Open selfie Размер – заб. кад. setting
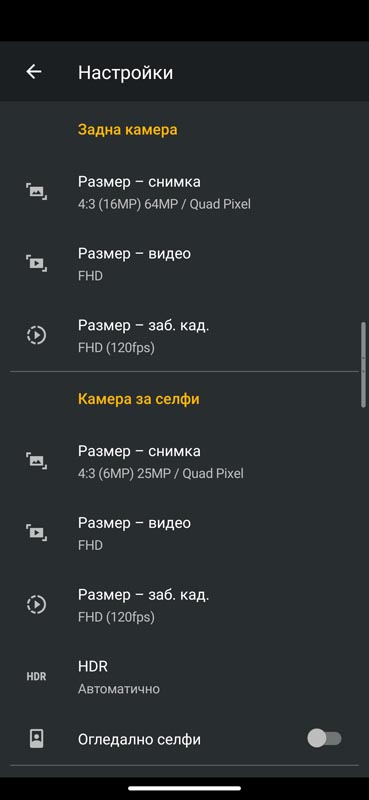The image size is (369, 800). pyautogui.click(x=184, y=605)
